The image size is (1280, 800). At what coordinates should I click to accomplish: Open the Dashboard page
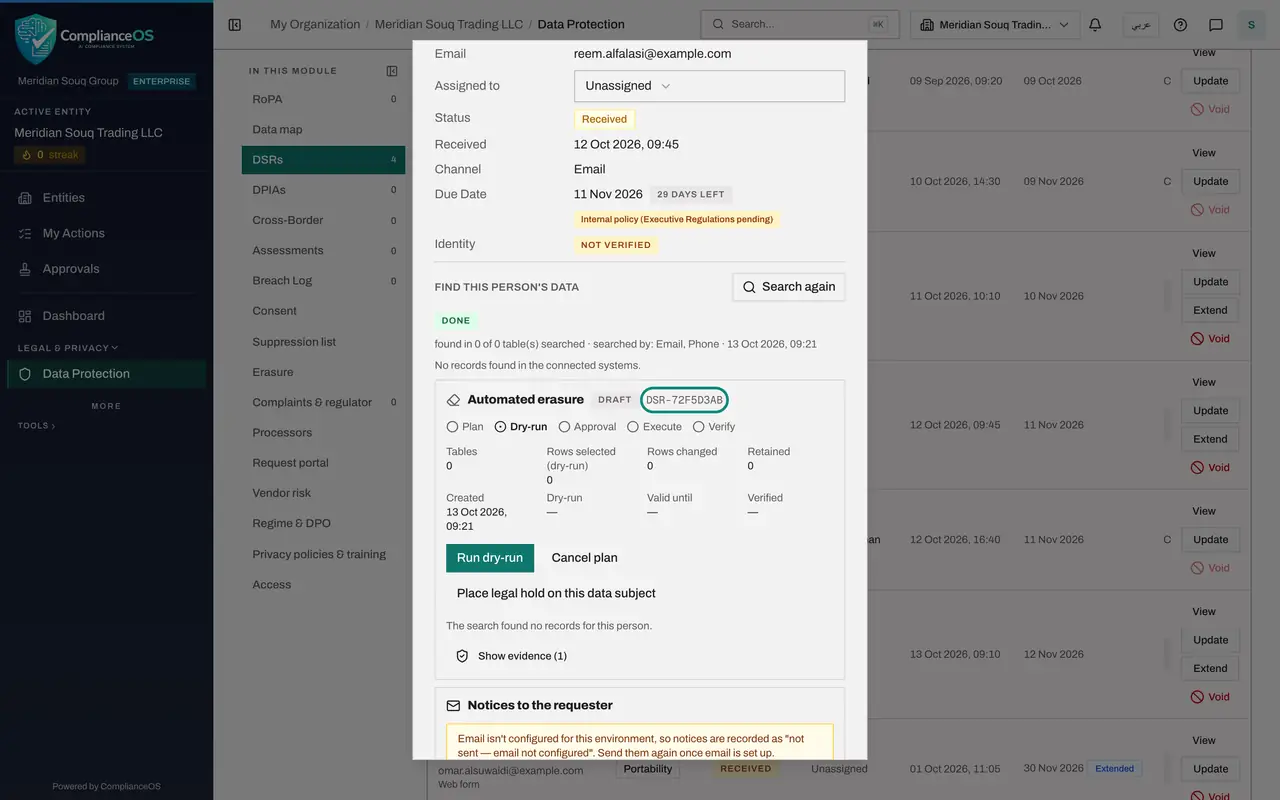coord(106,316)
